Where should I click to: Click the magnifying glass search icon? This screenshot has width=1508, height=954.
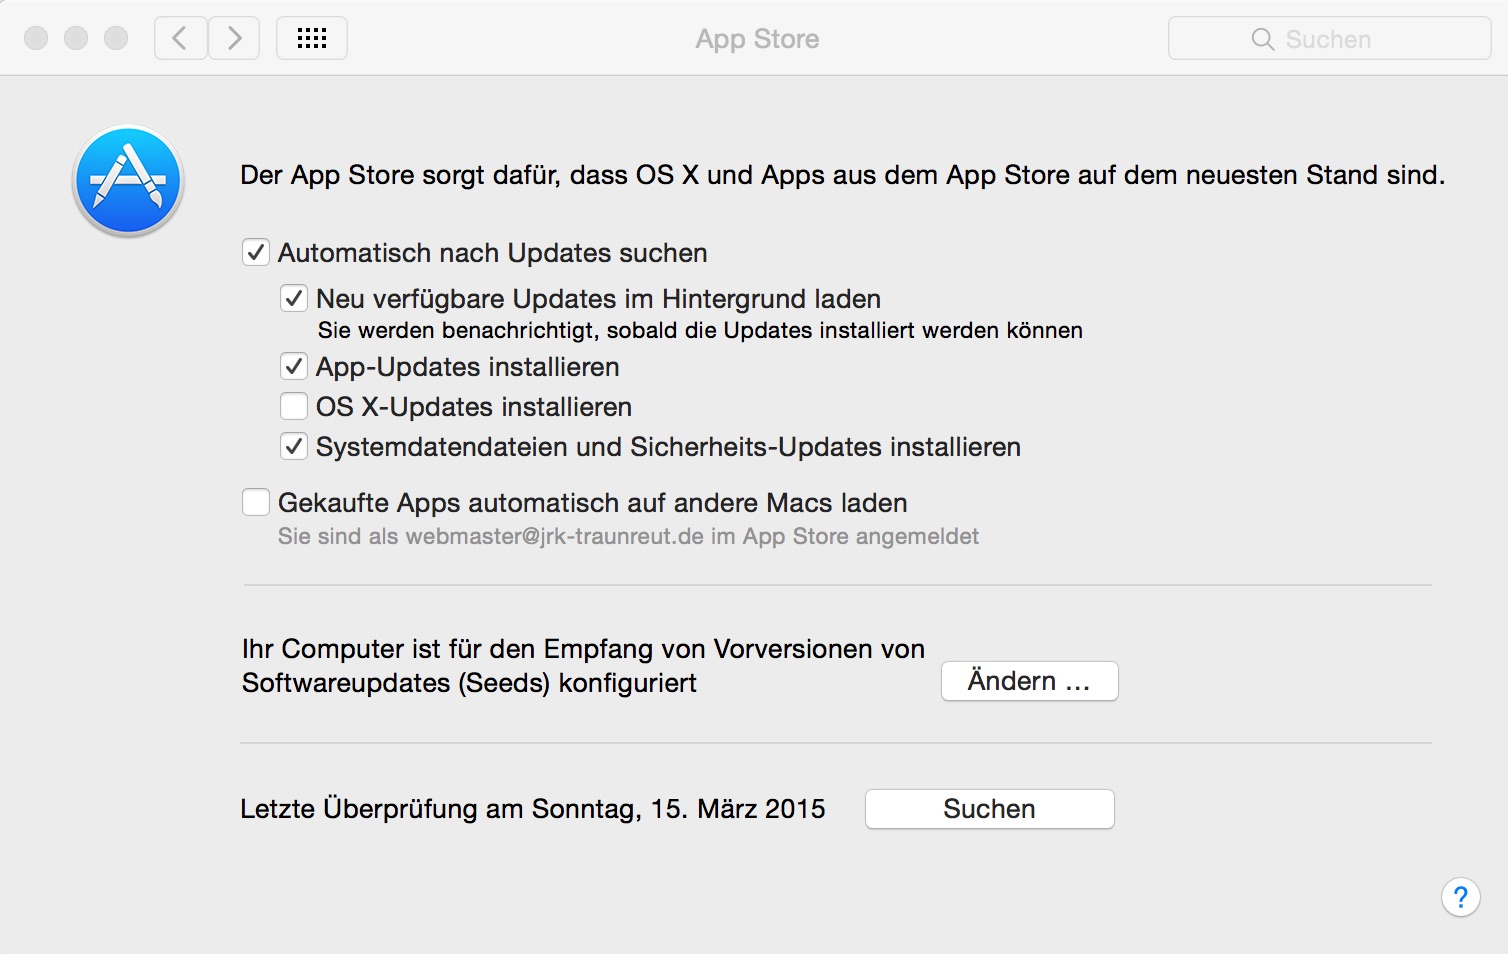point(1263,39)
